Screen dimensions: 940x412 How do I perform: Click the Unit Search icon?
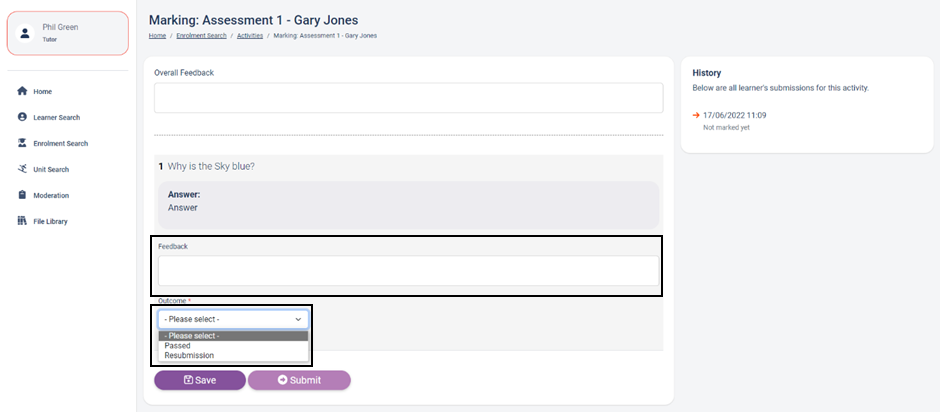point(22,169)
